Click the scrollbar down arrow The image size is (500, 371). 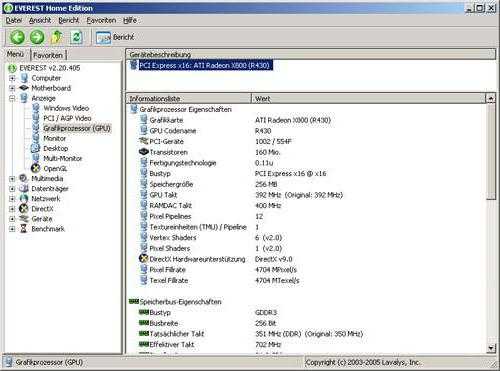491,348
